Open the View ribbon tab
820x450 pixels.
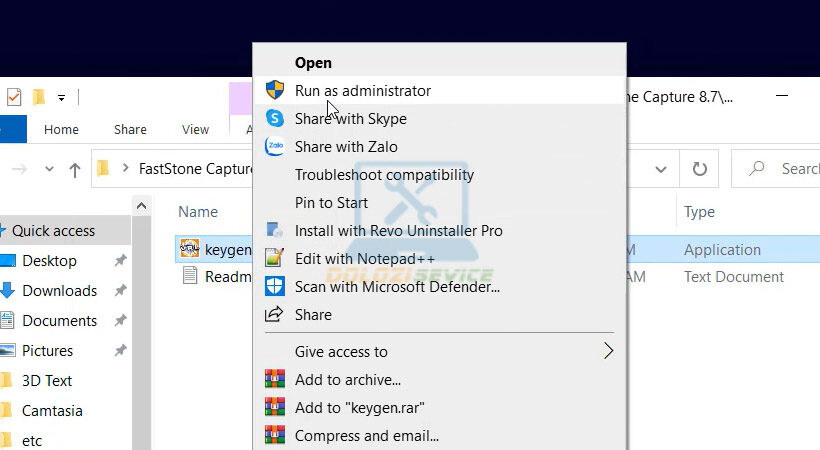click(x=195, y=130)
